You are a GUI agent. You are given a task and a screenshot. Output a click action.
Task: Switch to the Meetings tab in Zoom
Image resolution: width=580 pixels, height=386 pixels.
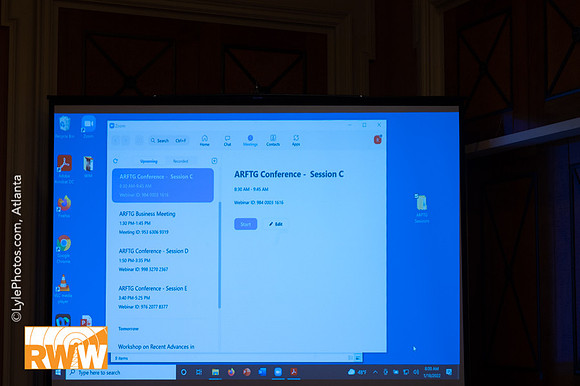[250, 140]
